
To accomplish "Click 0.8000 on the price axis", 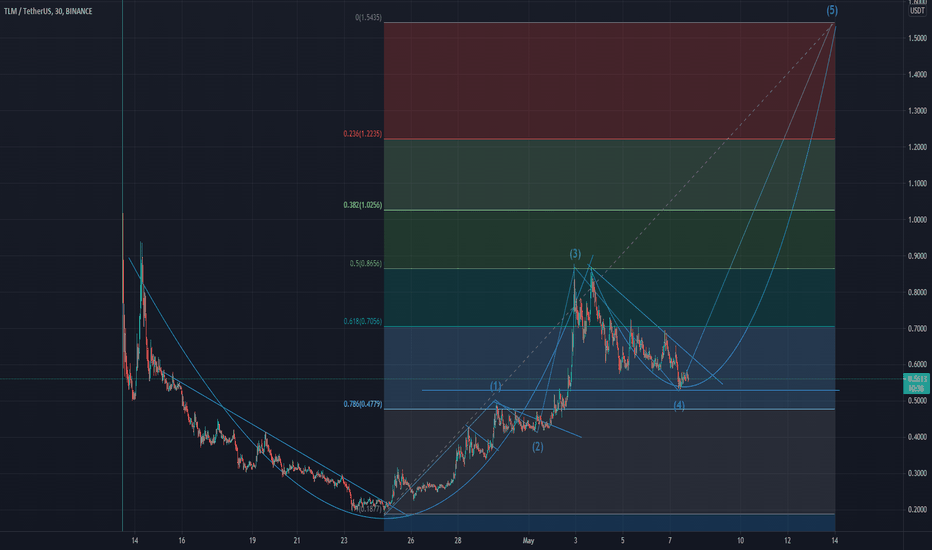I will [917, 292].
